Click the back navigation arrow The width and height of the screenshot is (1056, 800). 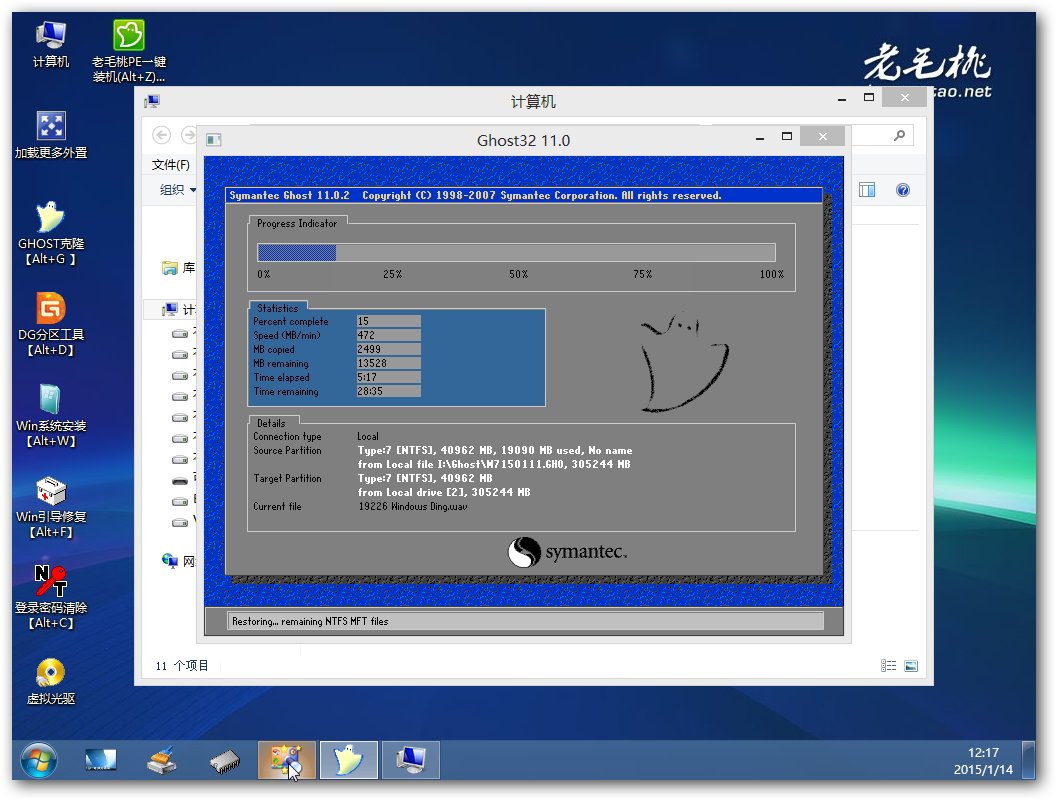coord(160,134)
